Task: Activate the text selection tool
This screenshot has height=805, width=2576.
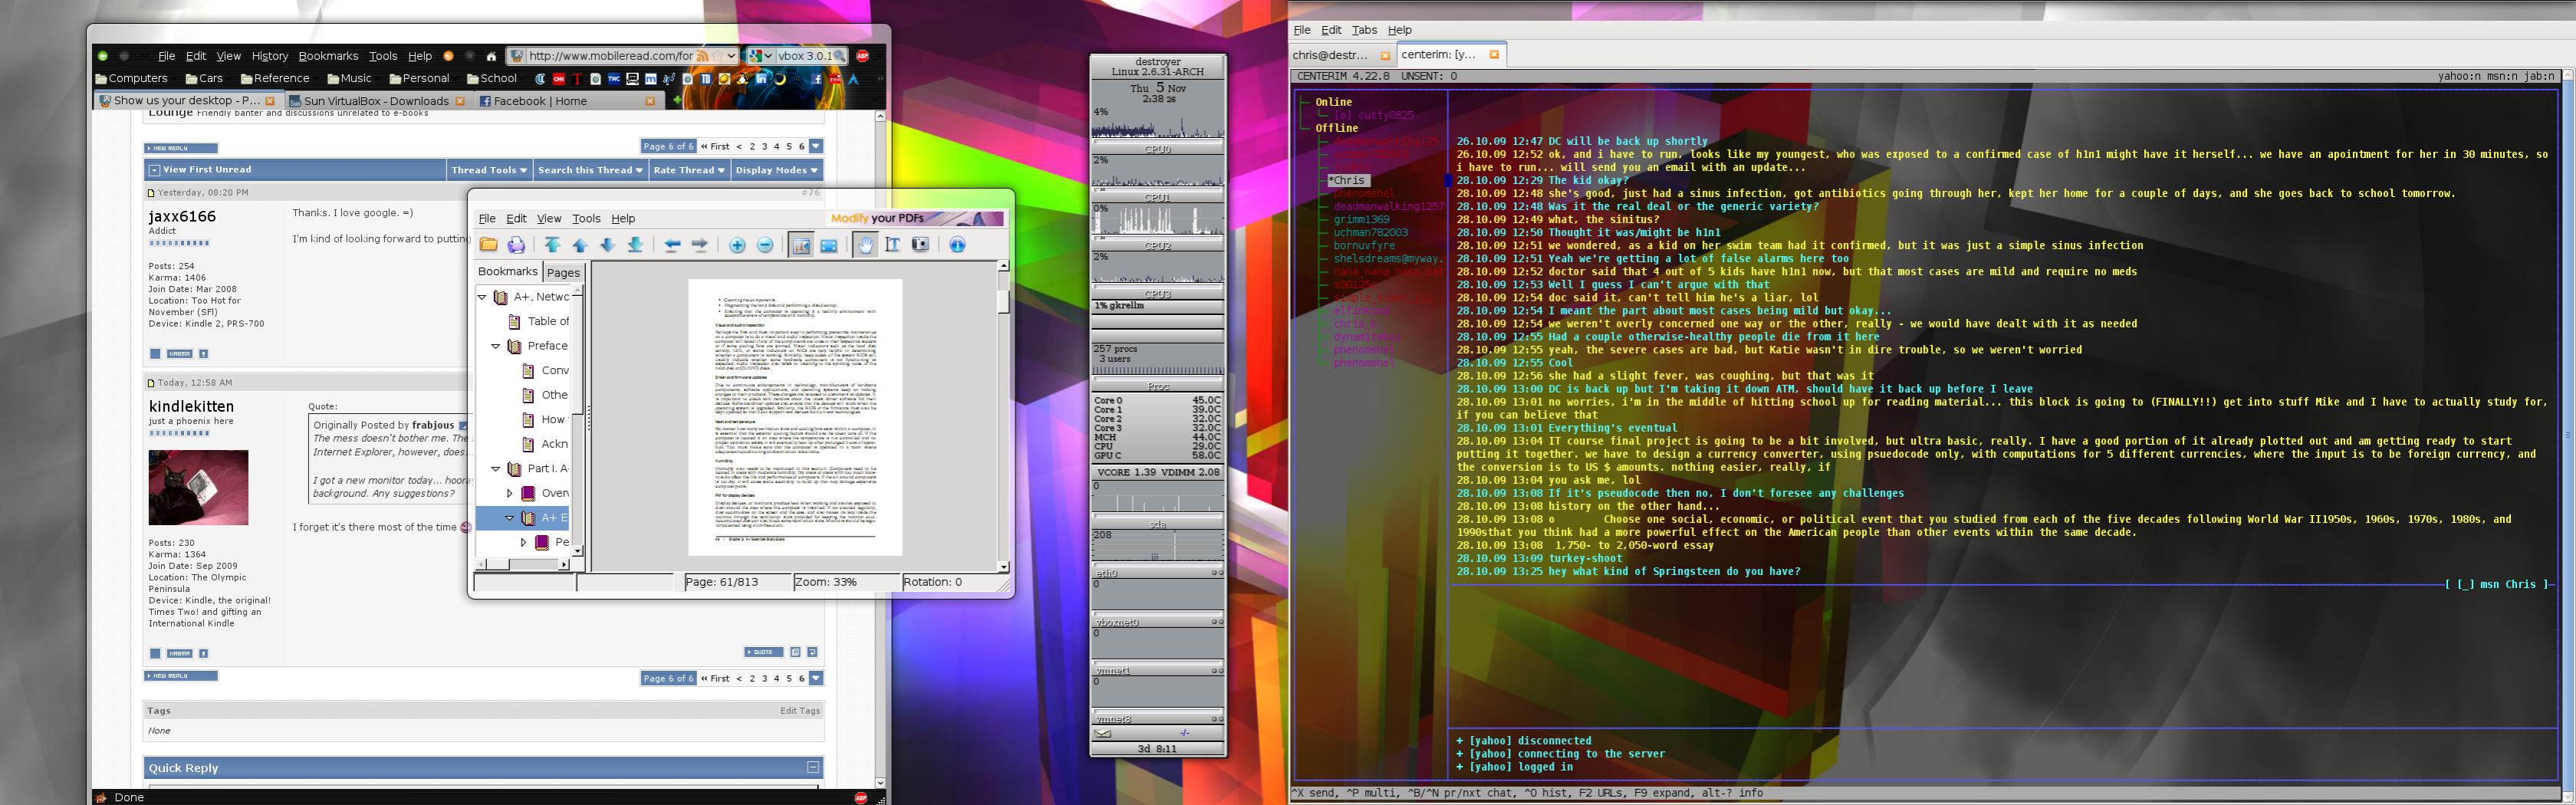Action: click(x=893, y=245)
